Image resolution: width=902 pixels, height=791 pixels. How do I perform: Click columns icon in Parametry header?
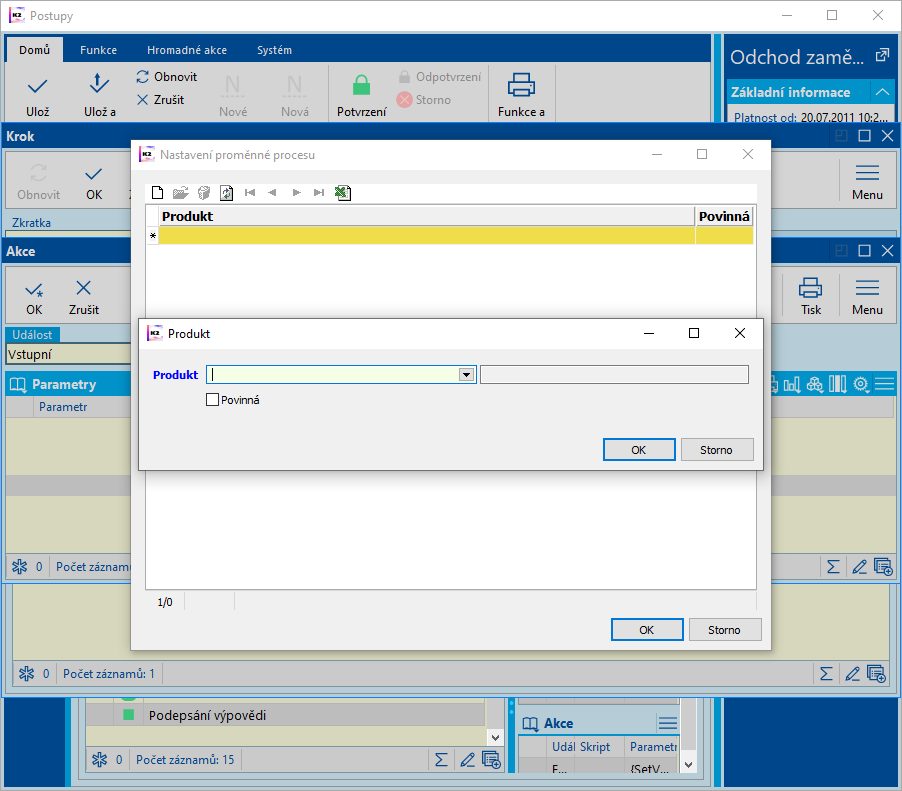(838, 384)
